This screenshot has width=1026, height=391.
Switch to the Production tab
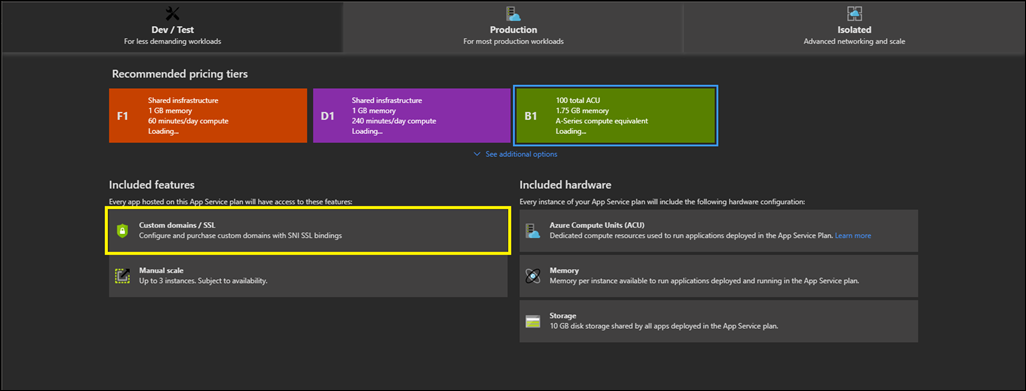coord(513,27)
